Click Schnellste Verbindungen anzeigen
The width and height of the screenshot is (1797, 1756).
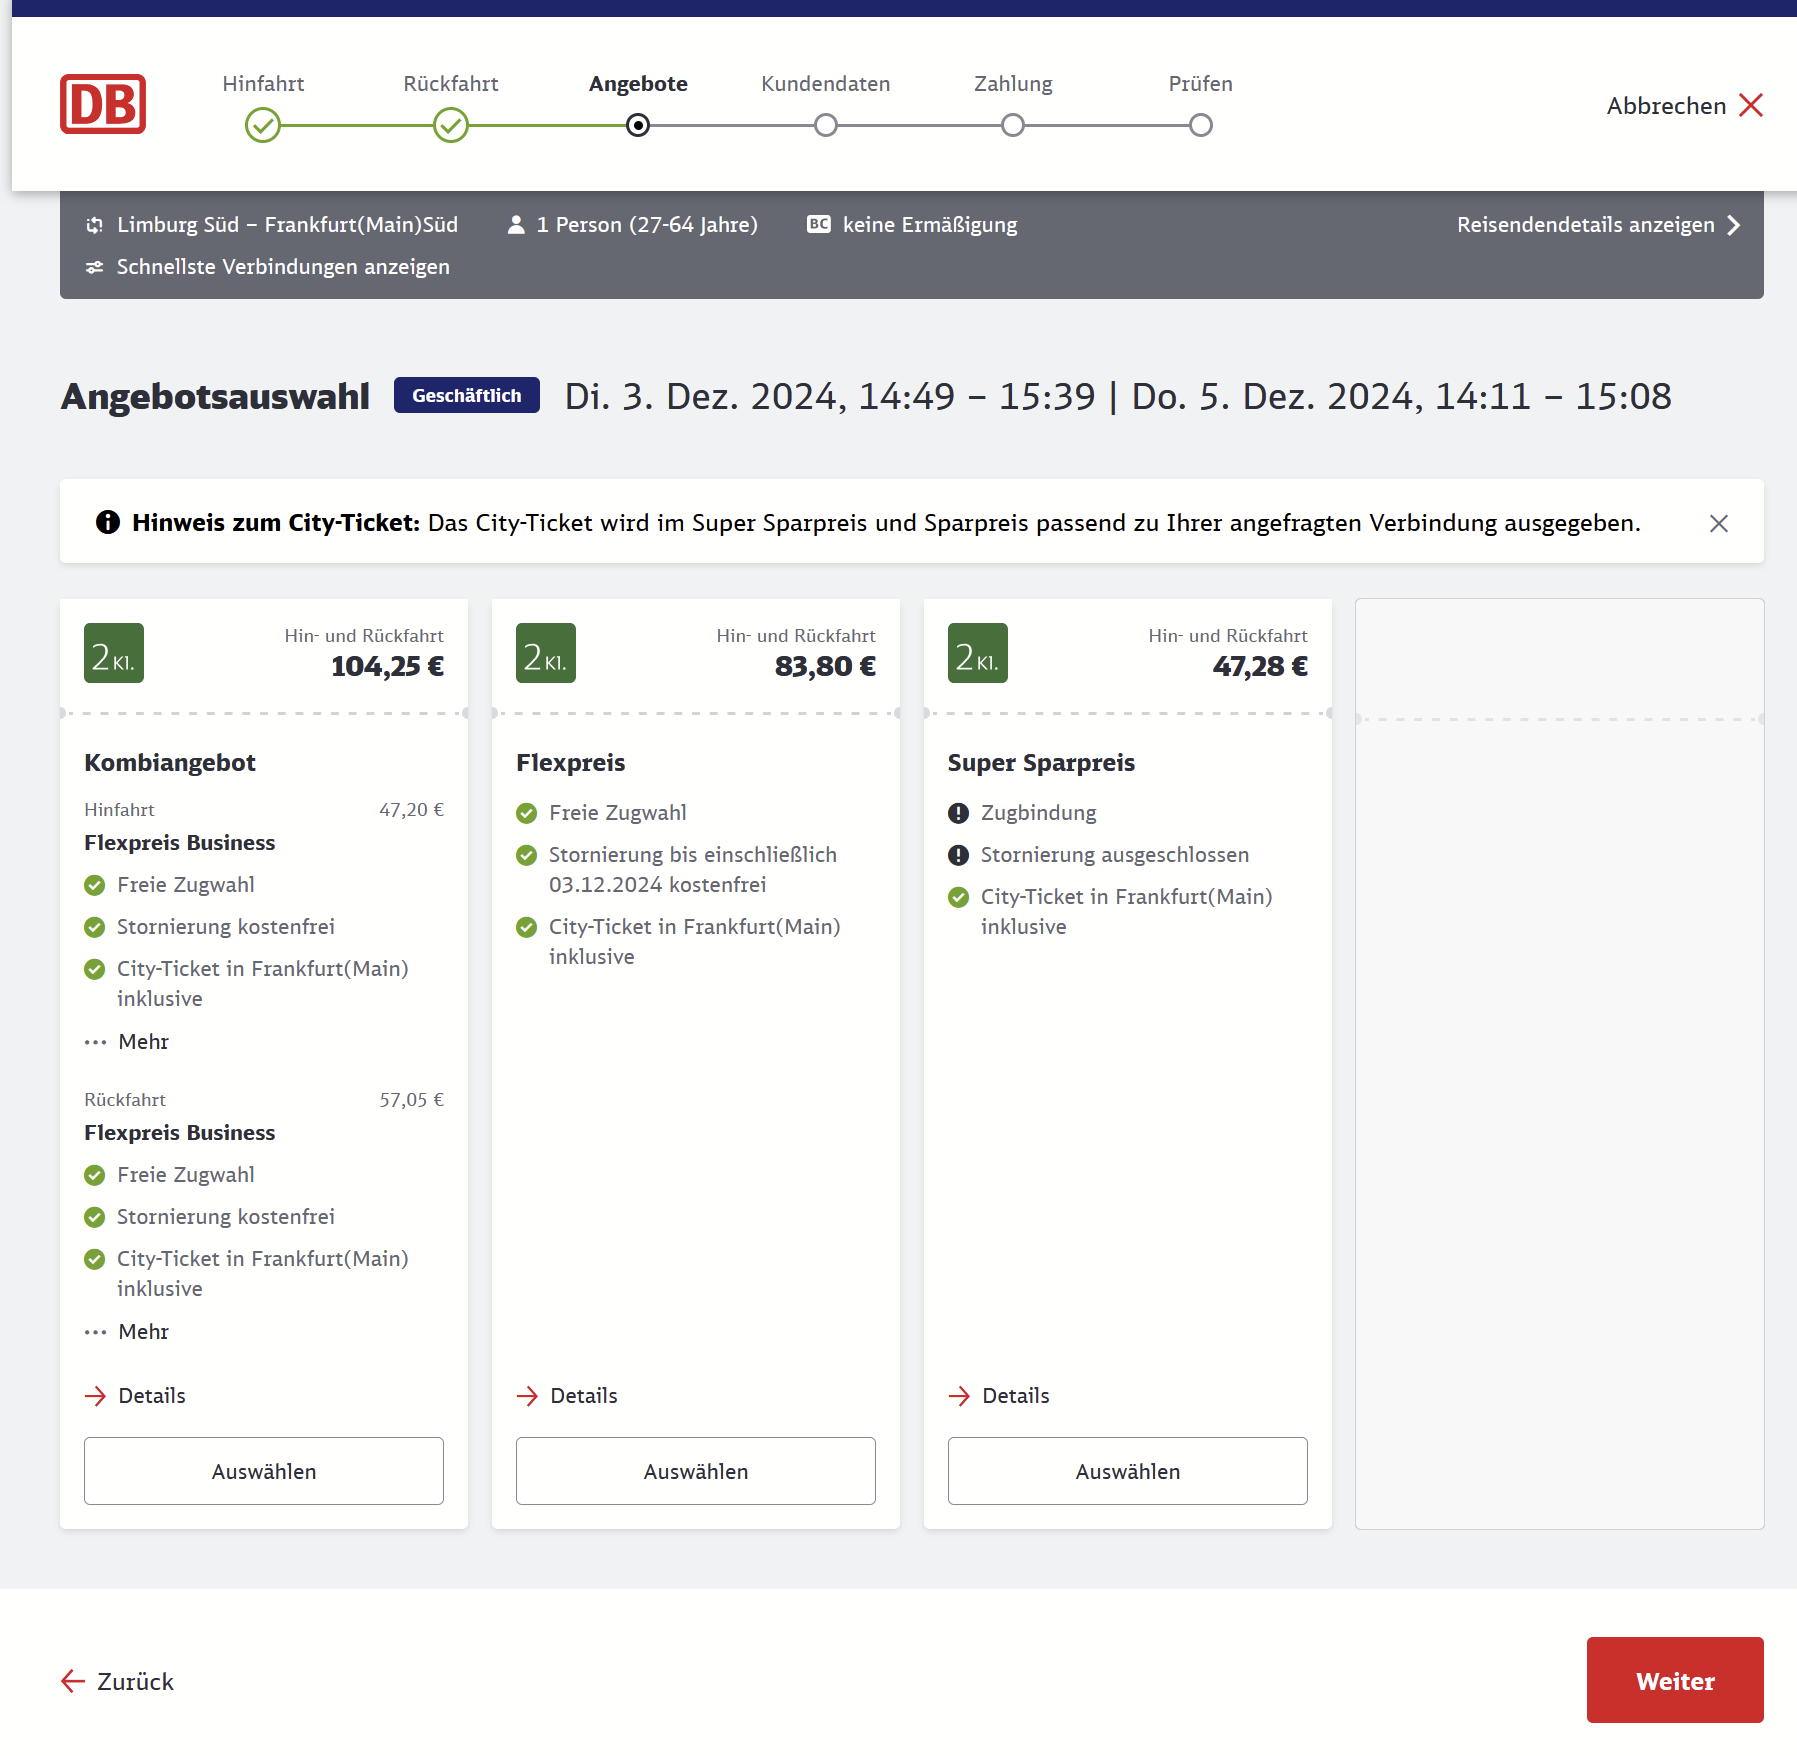coord(283,267)
